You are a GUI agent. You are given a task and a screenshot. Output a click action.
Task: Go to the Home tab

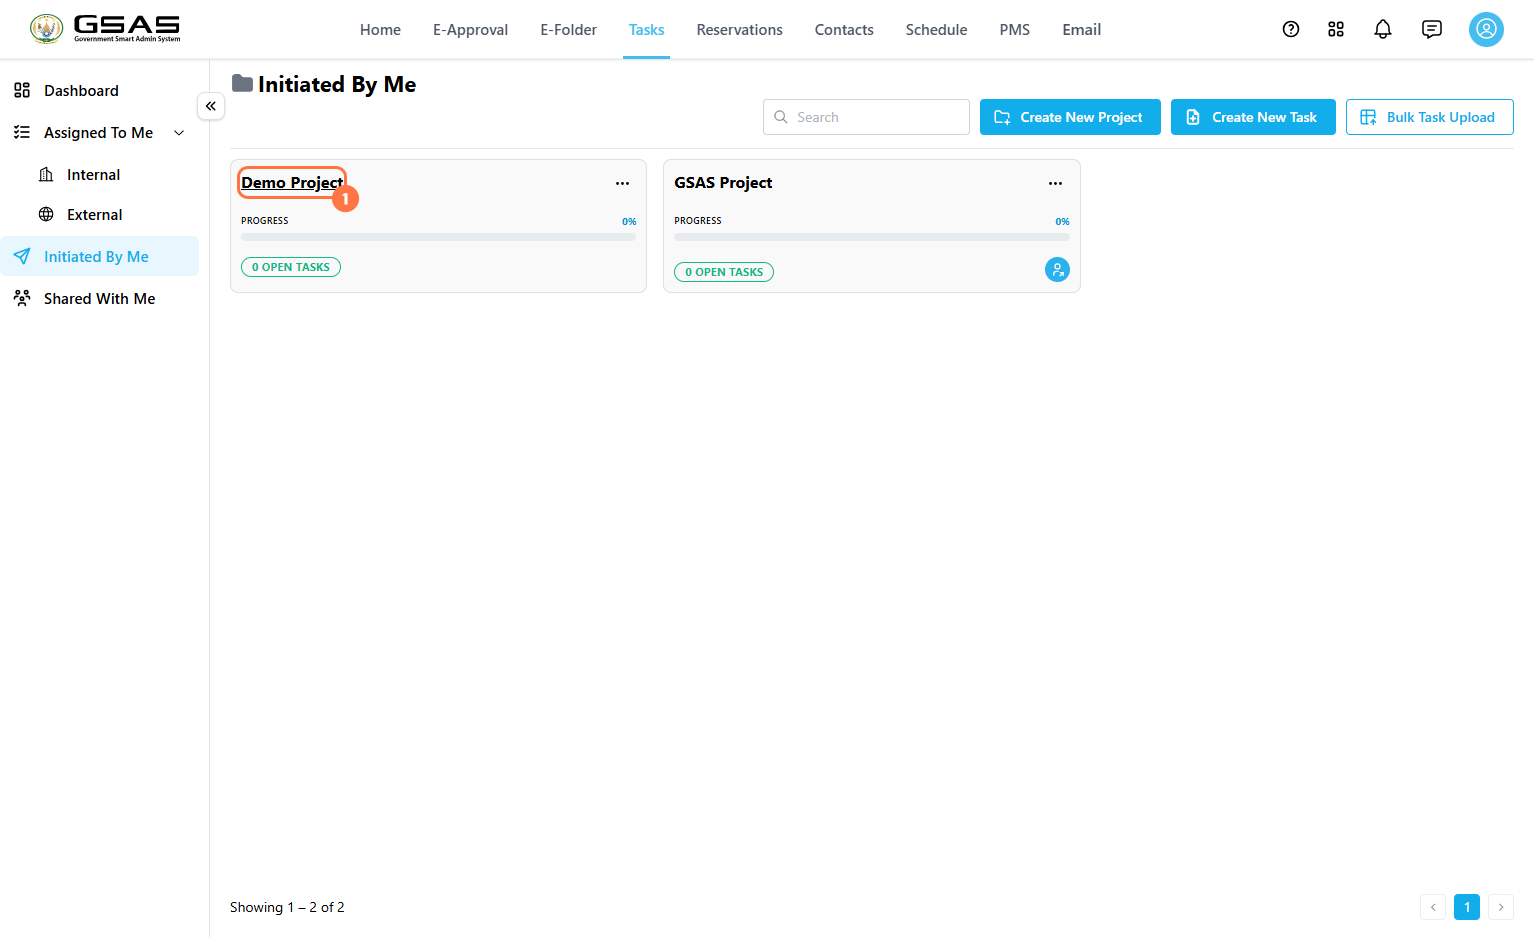point(380,30)
